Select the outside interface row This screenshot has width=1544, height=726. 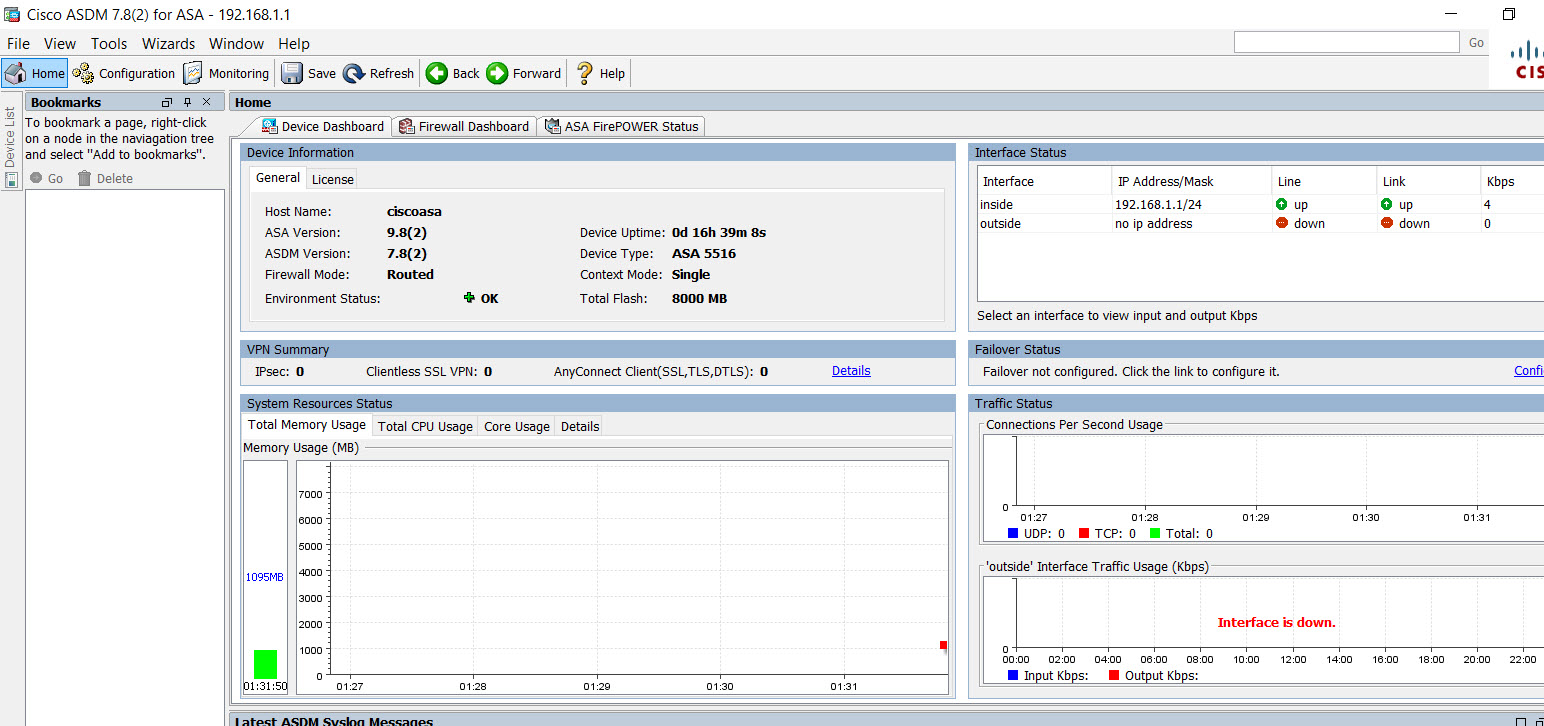pos(1000,224)
